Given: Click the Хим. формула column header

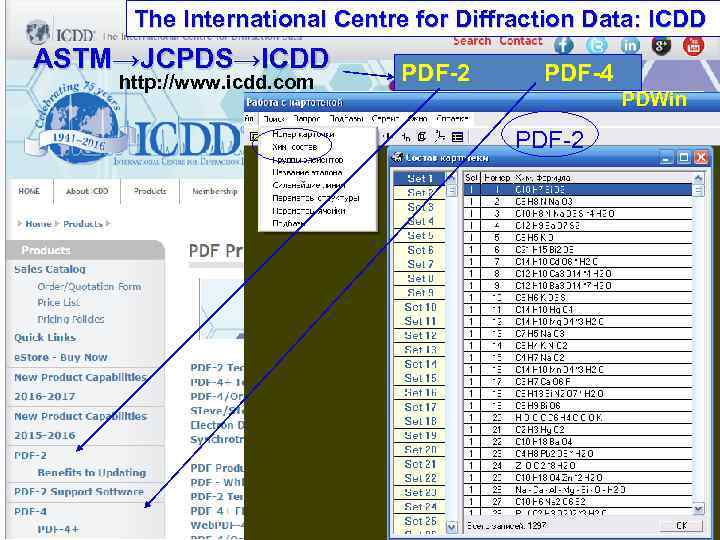Looking at the screenshot, I should point(602,178).
